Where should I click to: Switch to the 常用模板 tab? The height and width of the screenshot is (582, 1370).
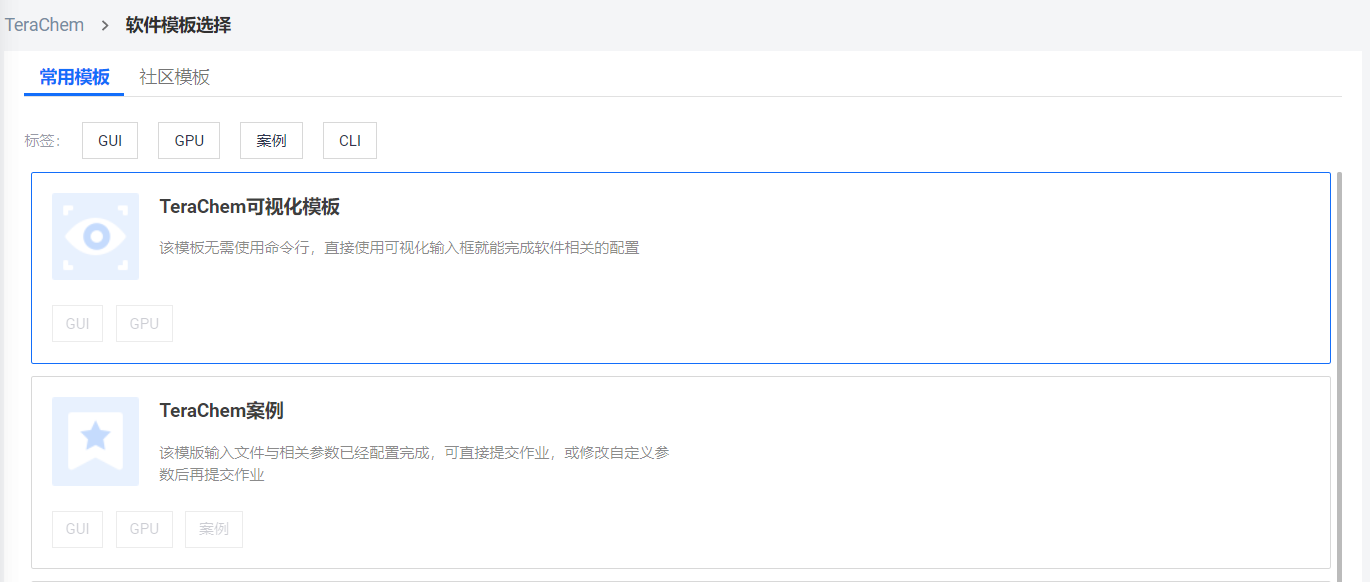point(74,77)
